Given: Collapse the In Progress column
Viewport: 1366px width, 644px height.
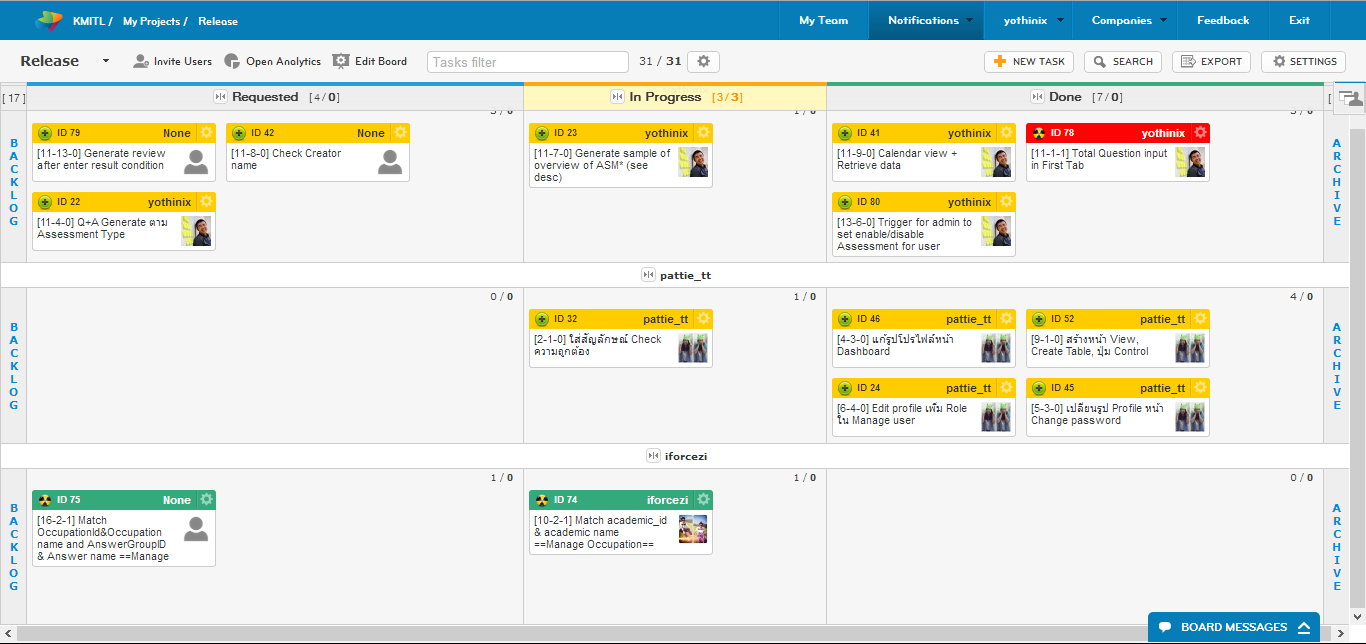Looking at the screenshot, I should (x=617, y=97).
